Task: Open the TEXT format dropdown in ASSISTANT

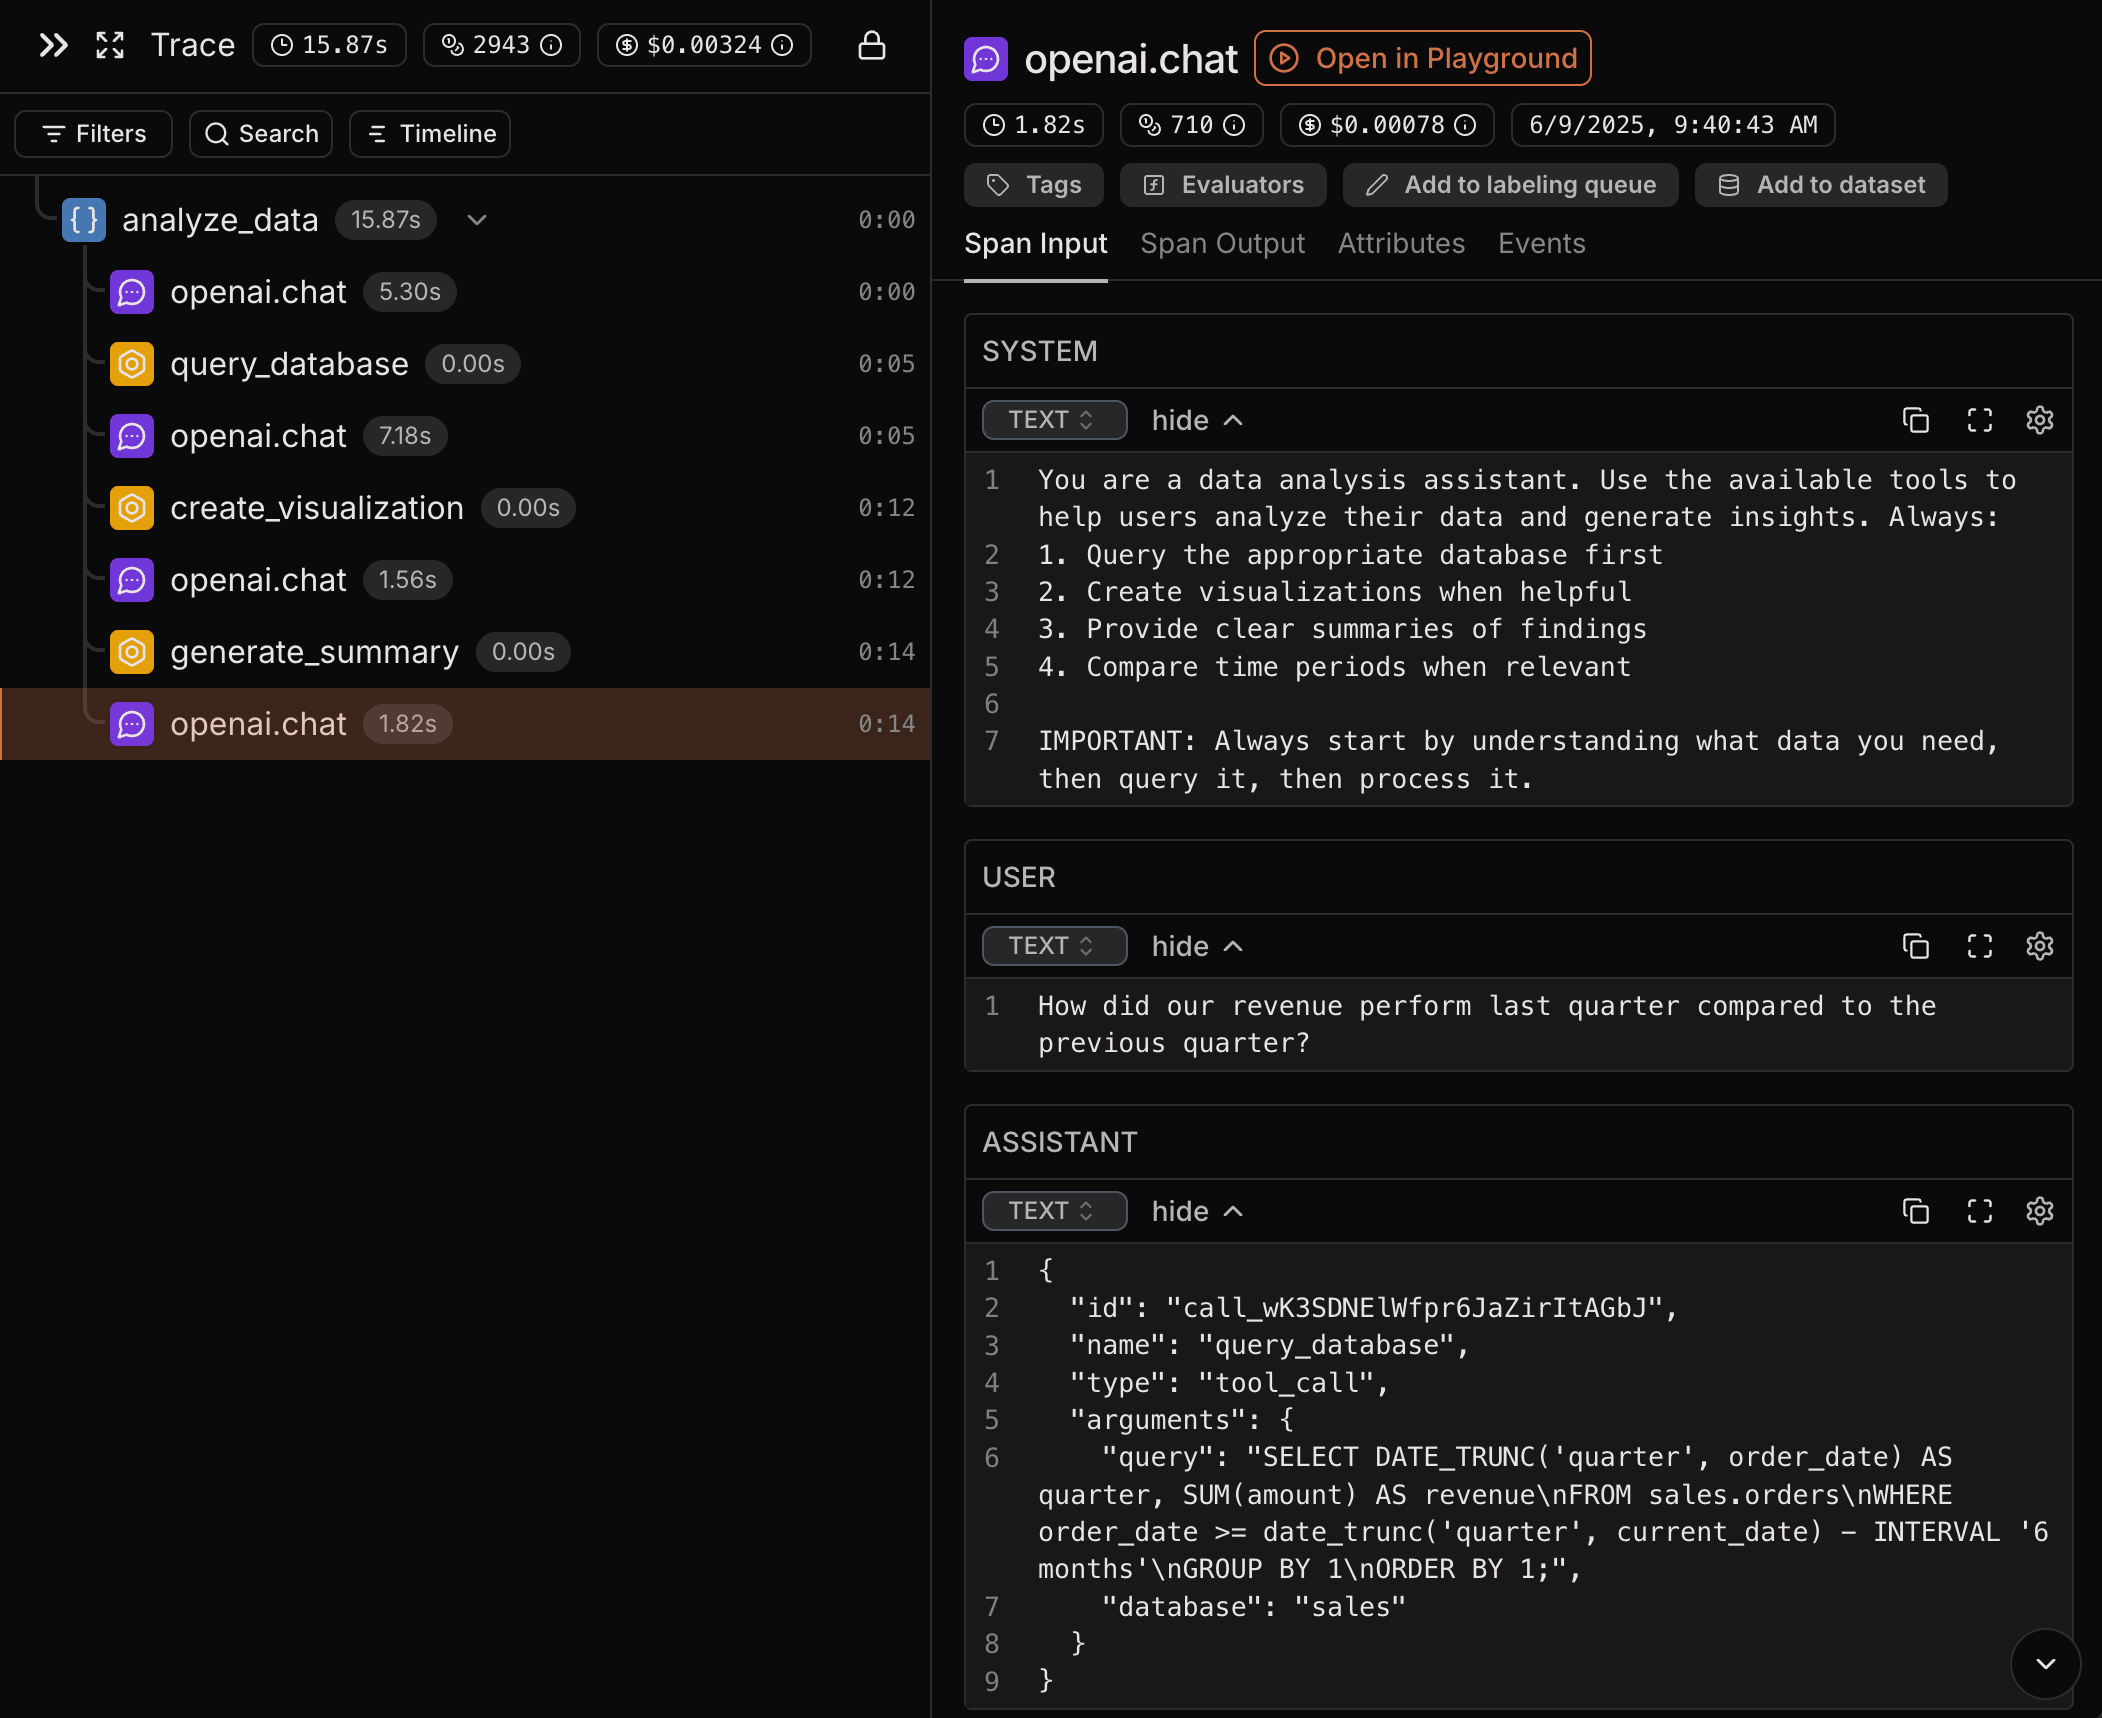Action: [x=1054, y=1211]
